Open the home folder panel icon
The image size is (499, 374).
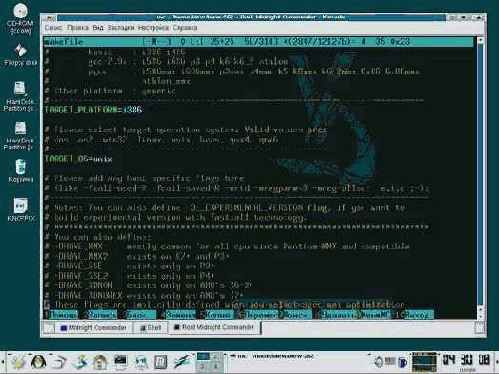[100, 362]
